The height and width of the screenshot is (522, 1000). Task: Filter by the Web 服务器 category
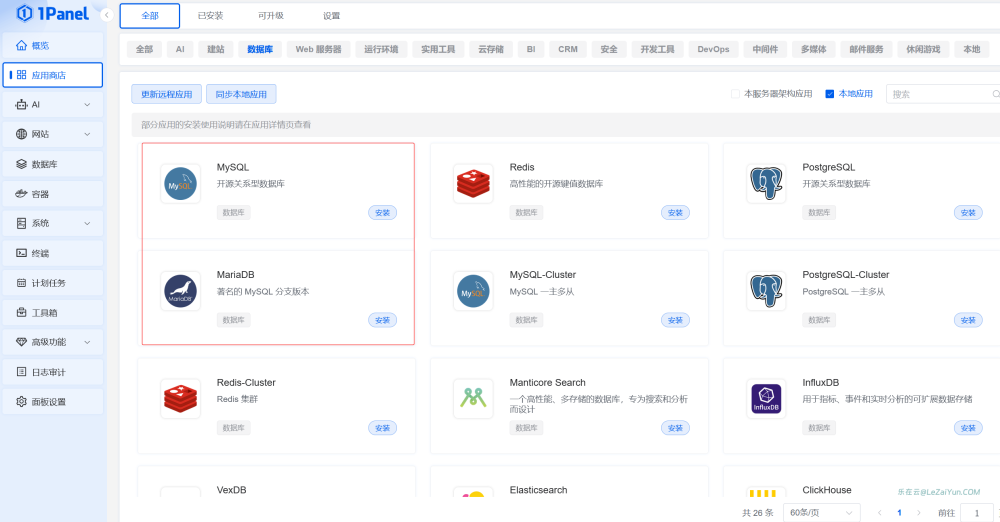tap(318, 49)
